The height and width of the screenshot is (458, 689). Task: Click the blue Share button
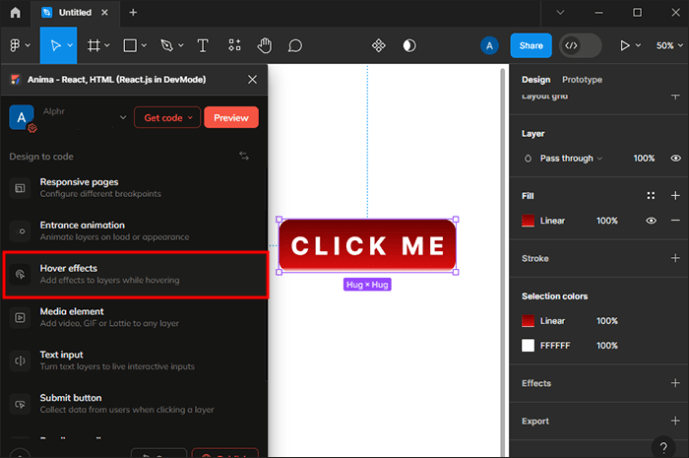coord(531,45)
